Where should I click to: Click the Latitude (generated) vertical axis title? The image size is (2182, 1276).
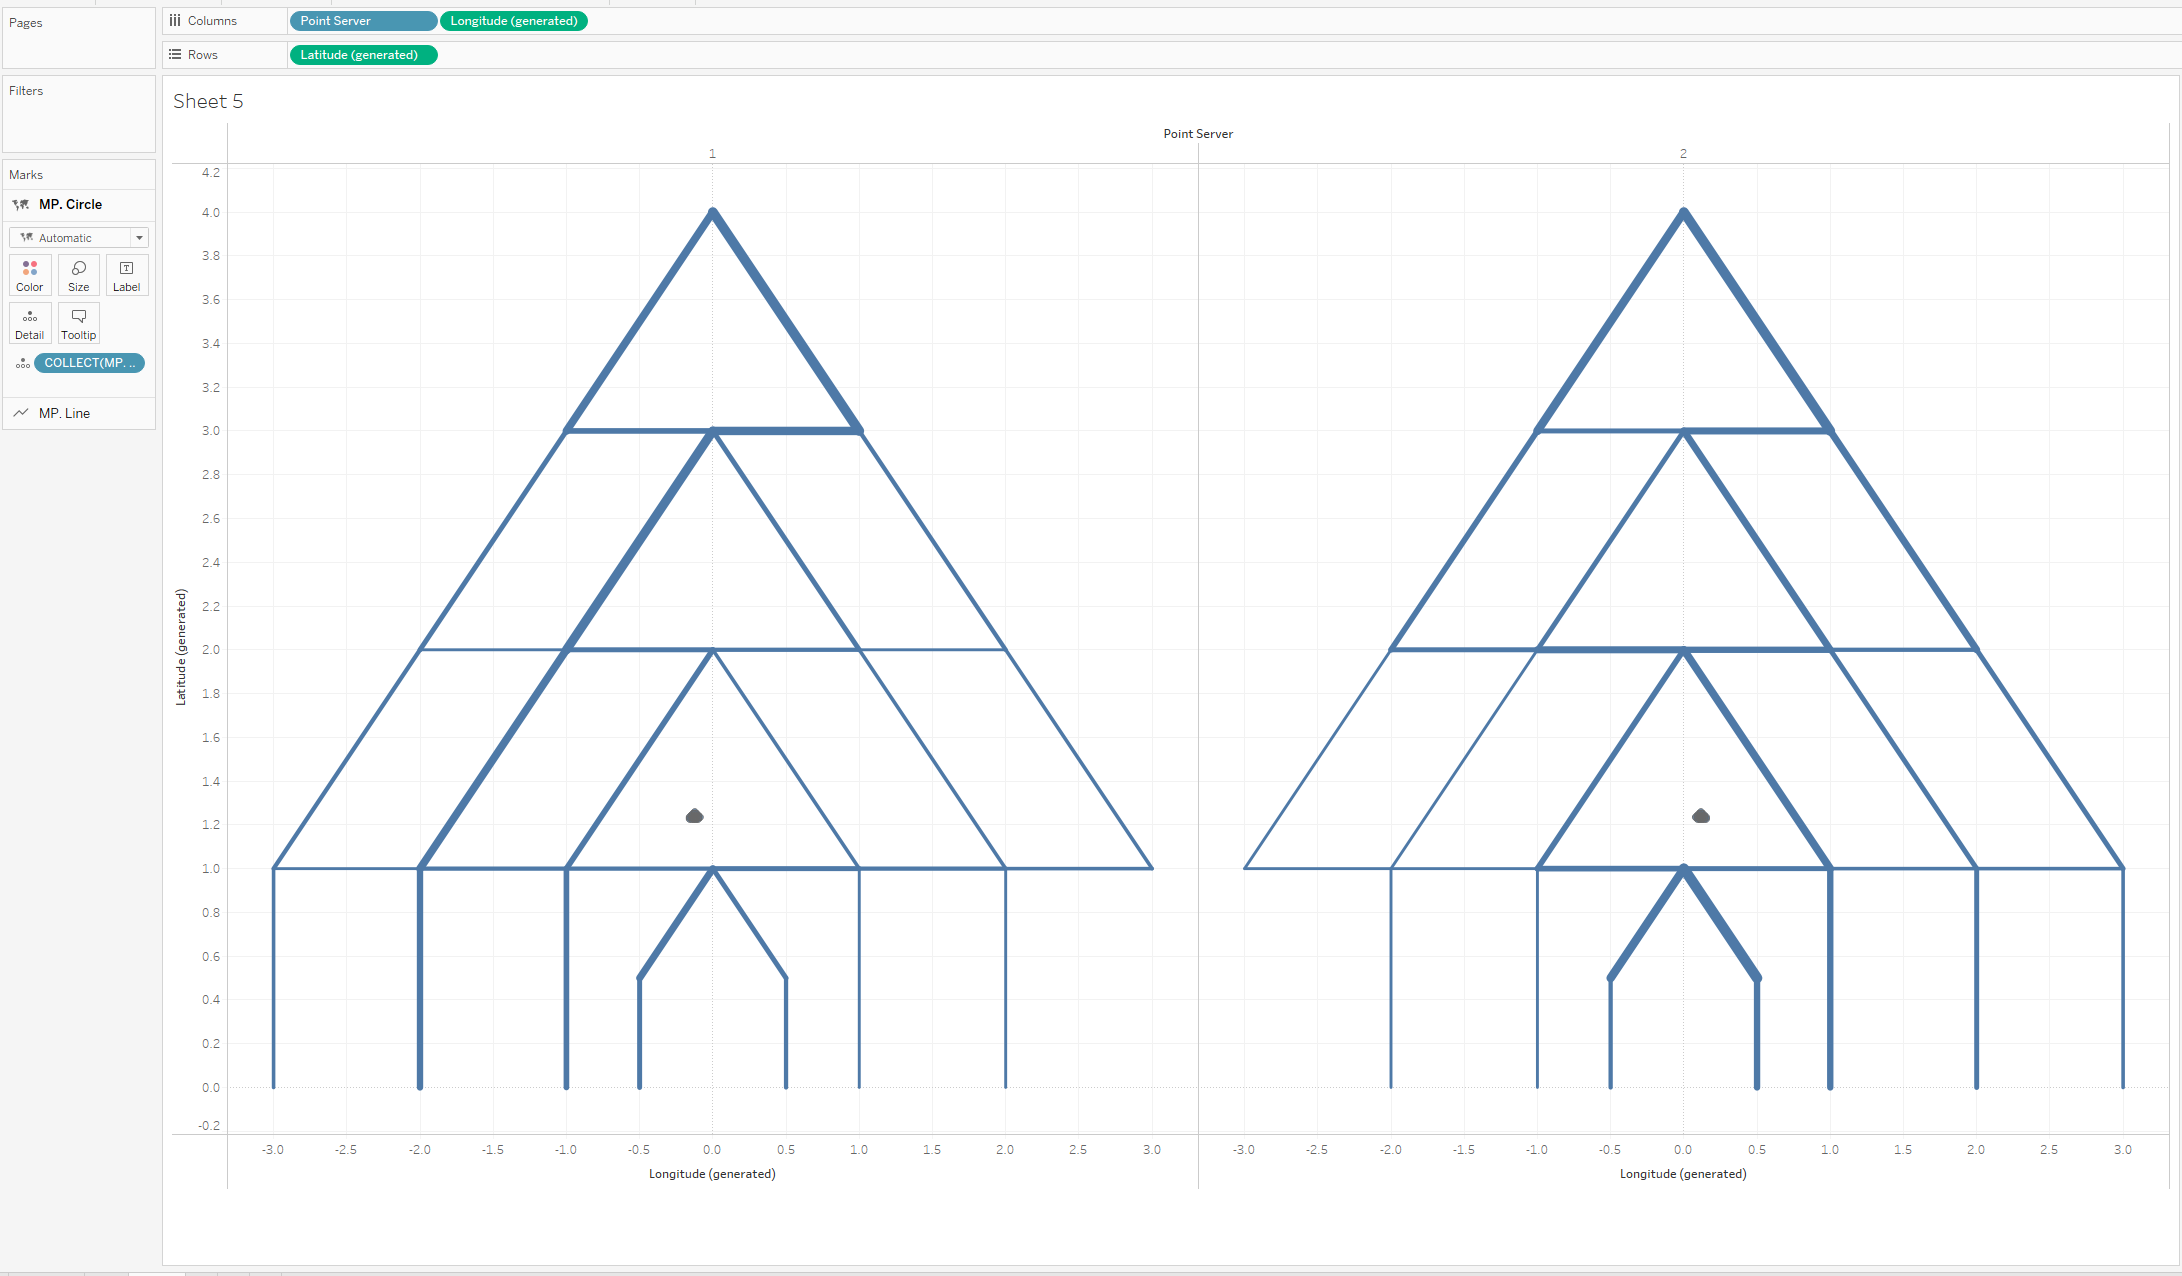click(x=181, y=647)
